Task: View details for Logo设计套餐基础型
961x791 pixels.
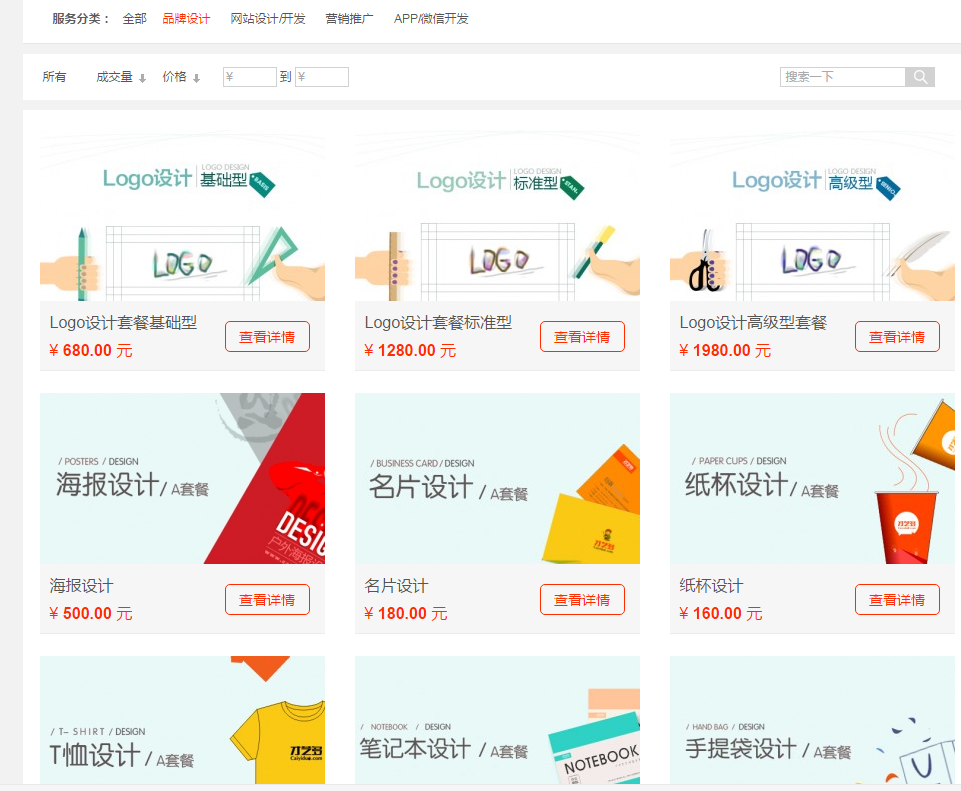Action: (267, 336)
